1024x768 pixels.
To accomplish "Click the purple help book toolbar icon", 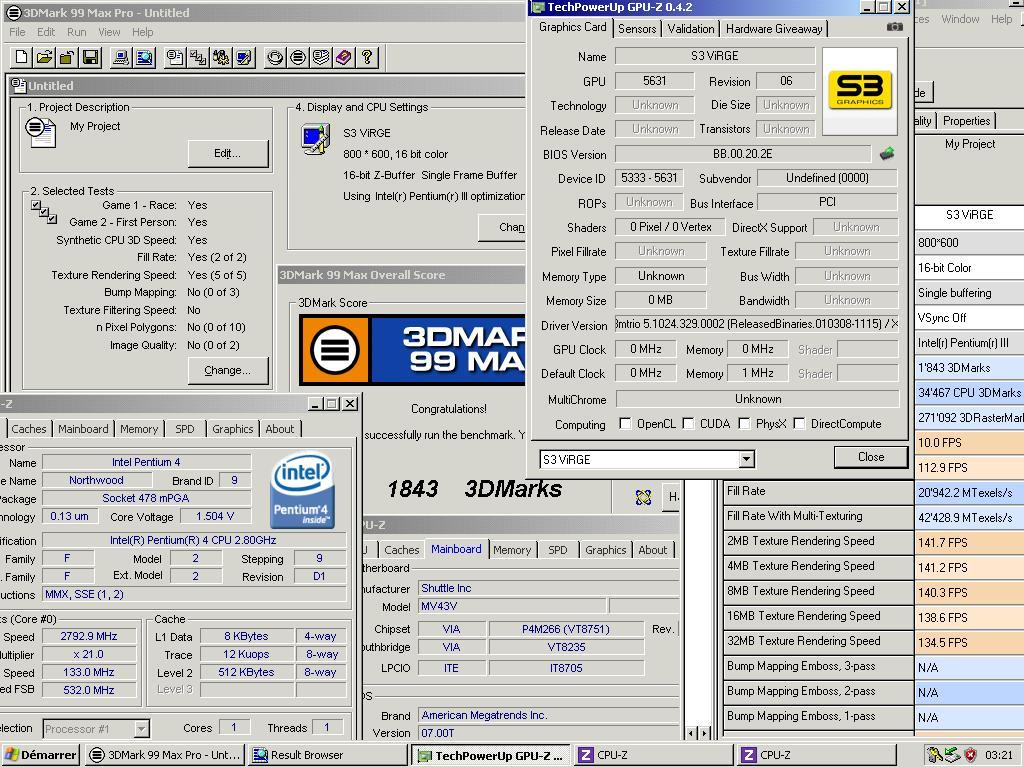I will pos(344,57).
